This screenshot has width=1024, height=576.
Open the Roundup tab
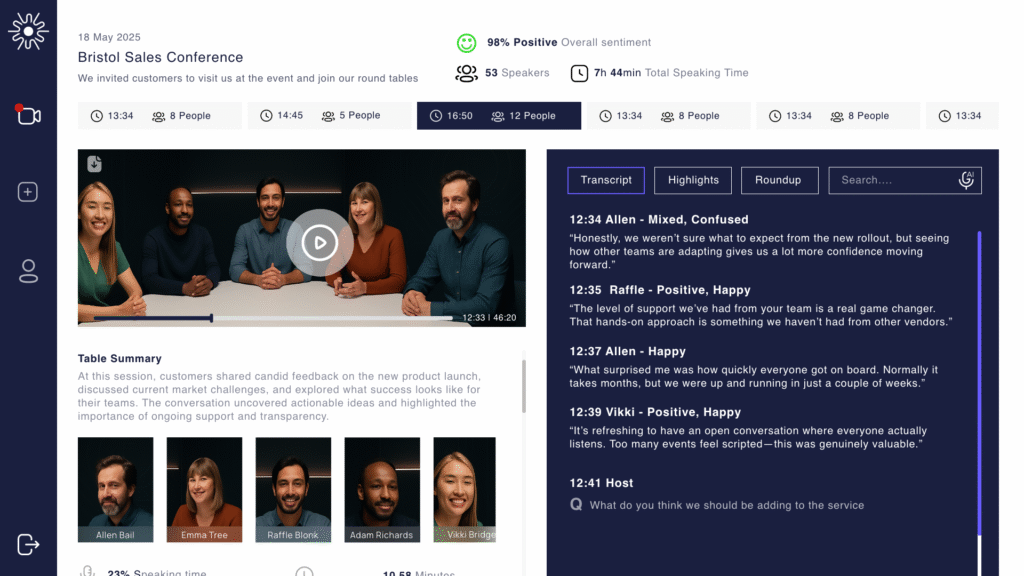click(x=780, y=180)
